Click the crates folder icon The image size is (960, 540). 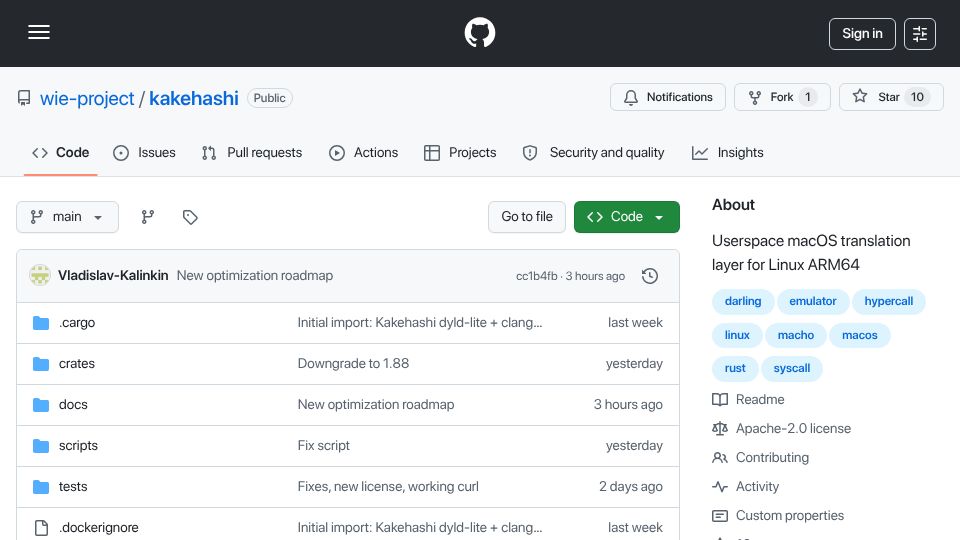(41, 364)
